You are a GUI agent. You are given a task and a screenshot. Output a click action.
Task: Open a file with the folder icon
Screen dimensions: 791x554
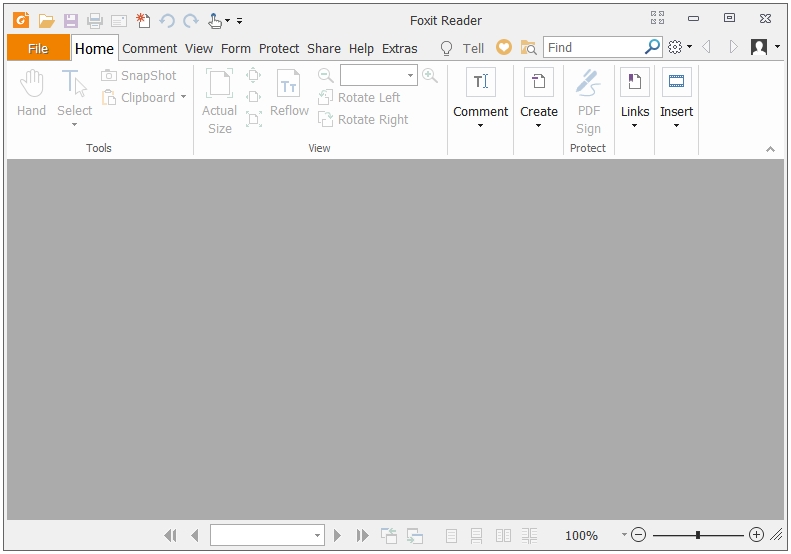click(46, 21)
